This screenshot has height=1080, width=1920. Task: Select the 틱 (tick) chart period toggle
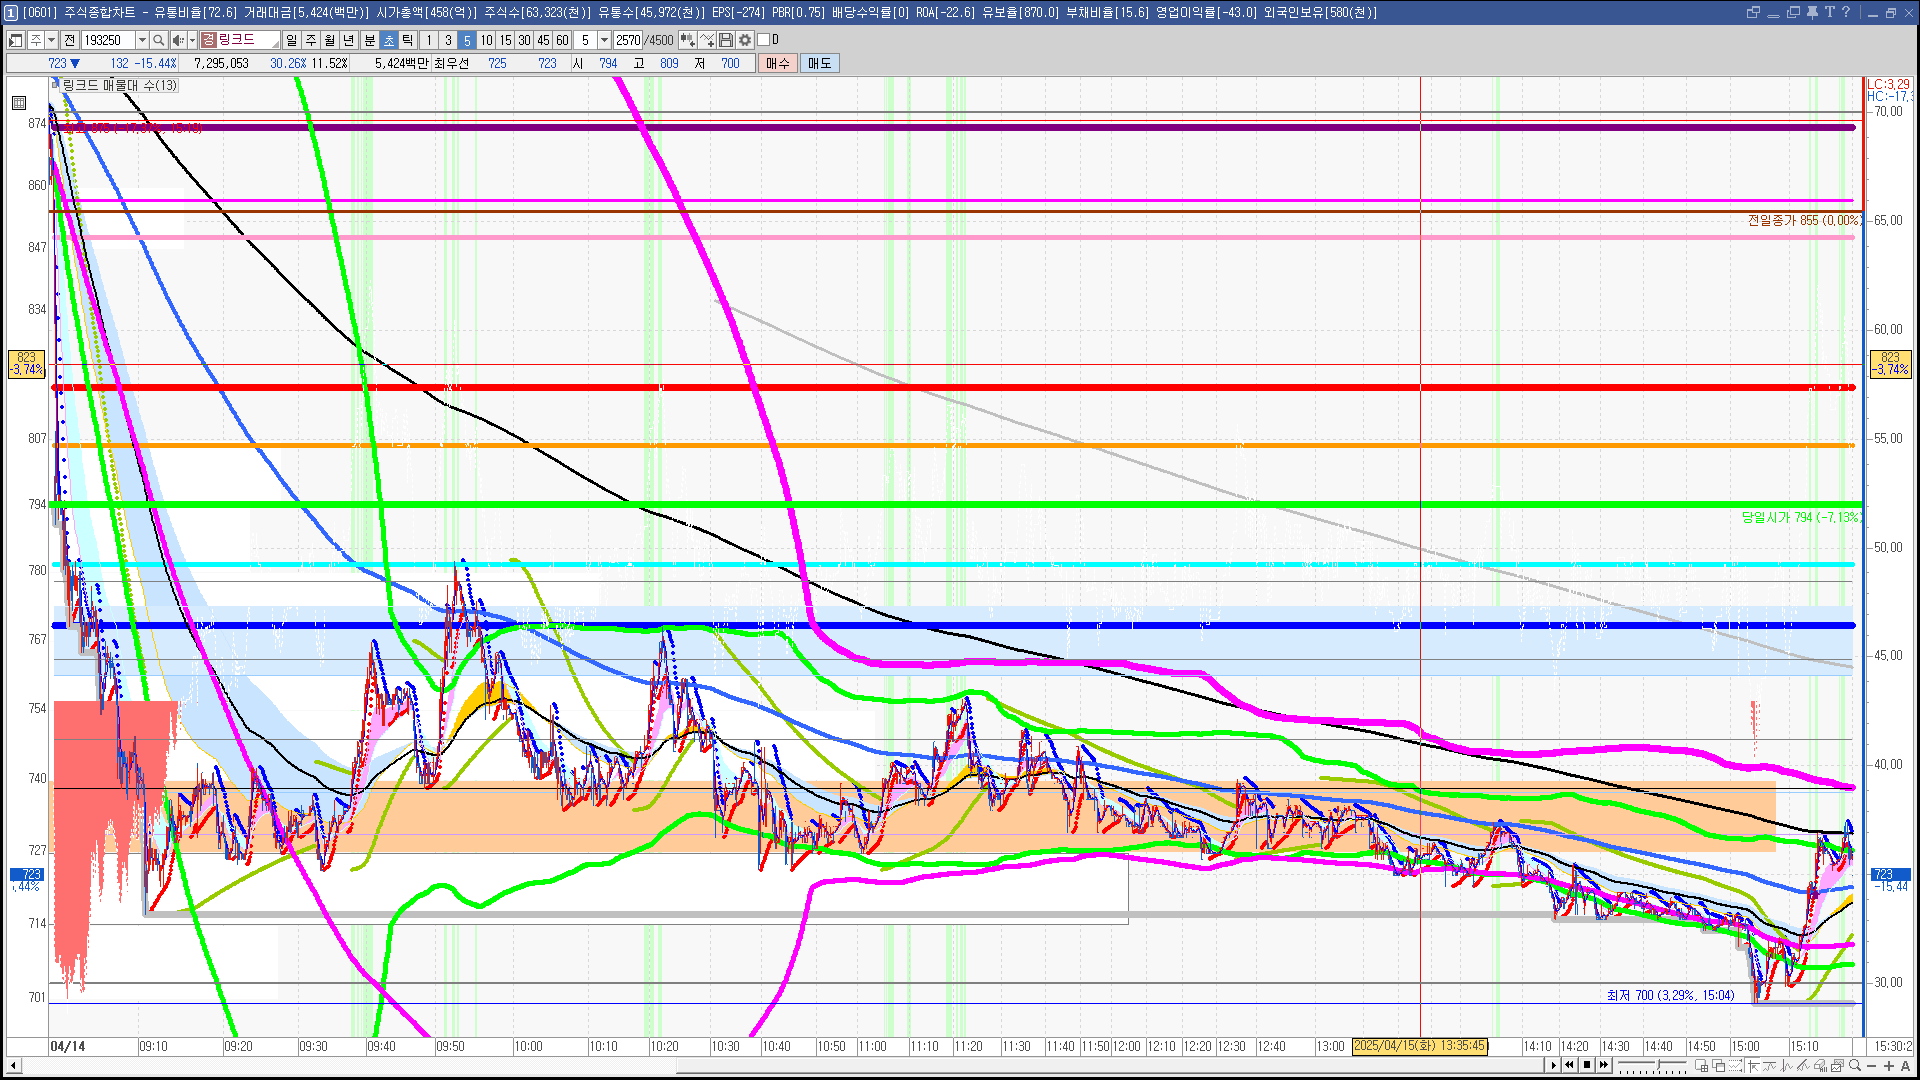[408, 40]
